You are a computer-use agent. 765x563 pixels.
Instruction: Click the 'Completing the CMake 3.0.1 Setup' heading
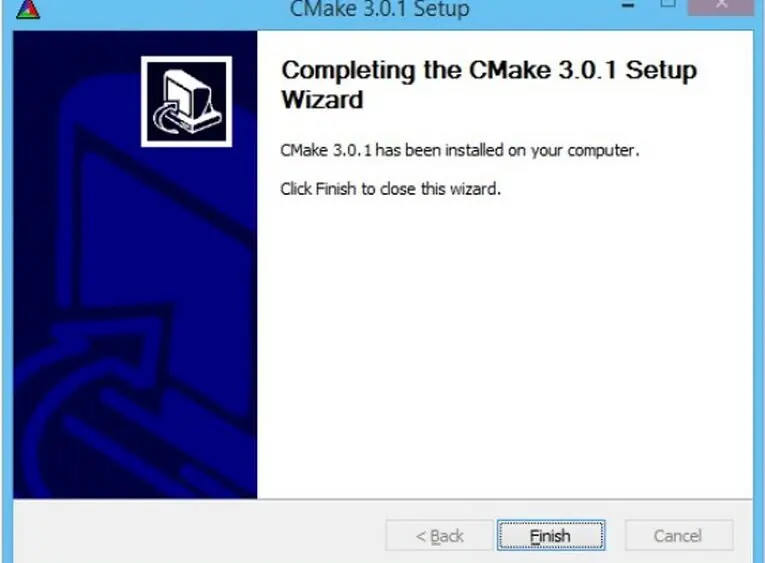point(489,70)
